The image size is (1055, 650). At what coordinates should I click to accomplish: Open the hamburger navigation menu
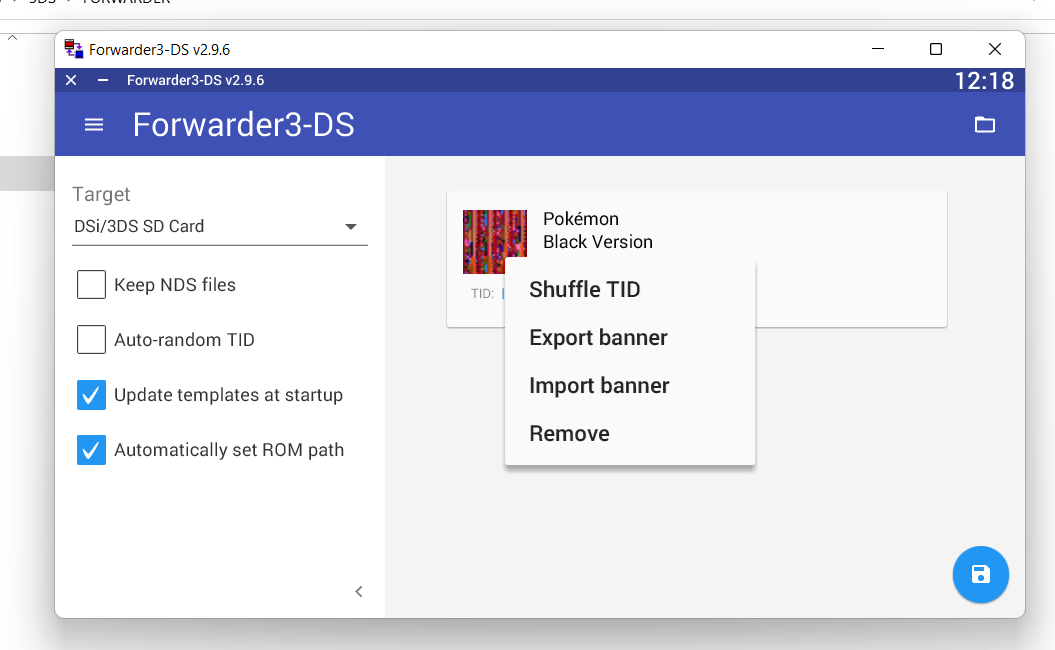coord(94,125)
